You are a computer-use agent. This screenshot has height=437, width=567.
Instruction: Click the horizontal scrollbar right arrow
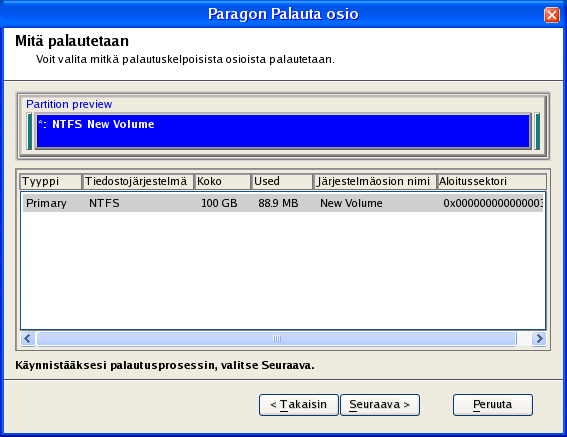pyautogui.click(x=539, y=339)
